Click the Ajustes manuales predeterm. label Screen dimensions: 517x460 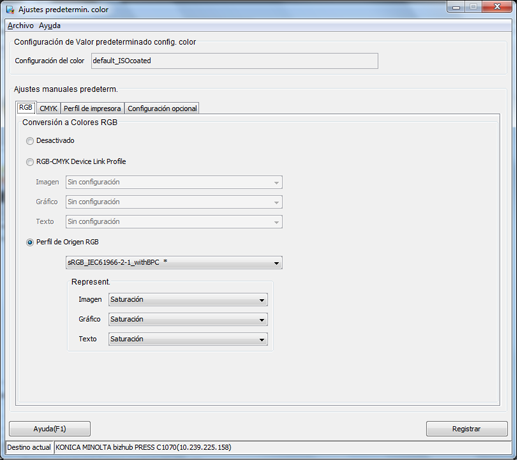(66, 89)
